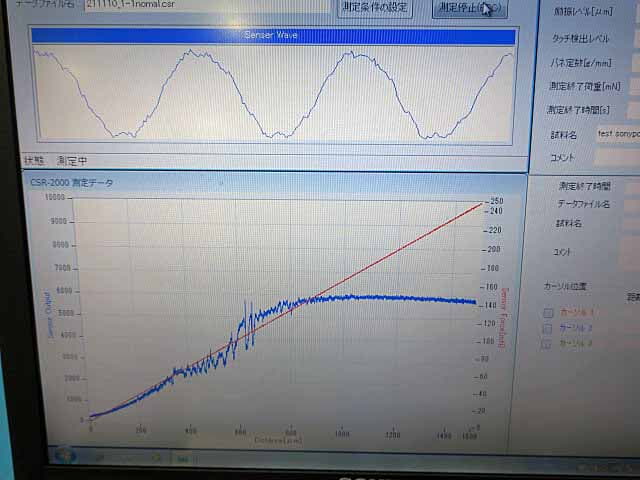Click the 測定条件の設定 button

tap(375, 7)
